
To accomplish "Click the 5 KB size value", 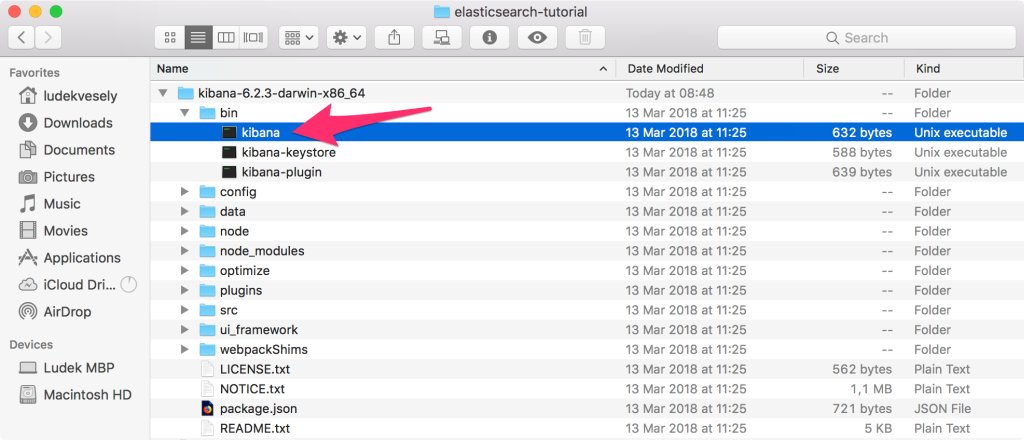I will click(x=877, y=428).
